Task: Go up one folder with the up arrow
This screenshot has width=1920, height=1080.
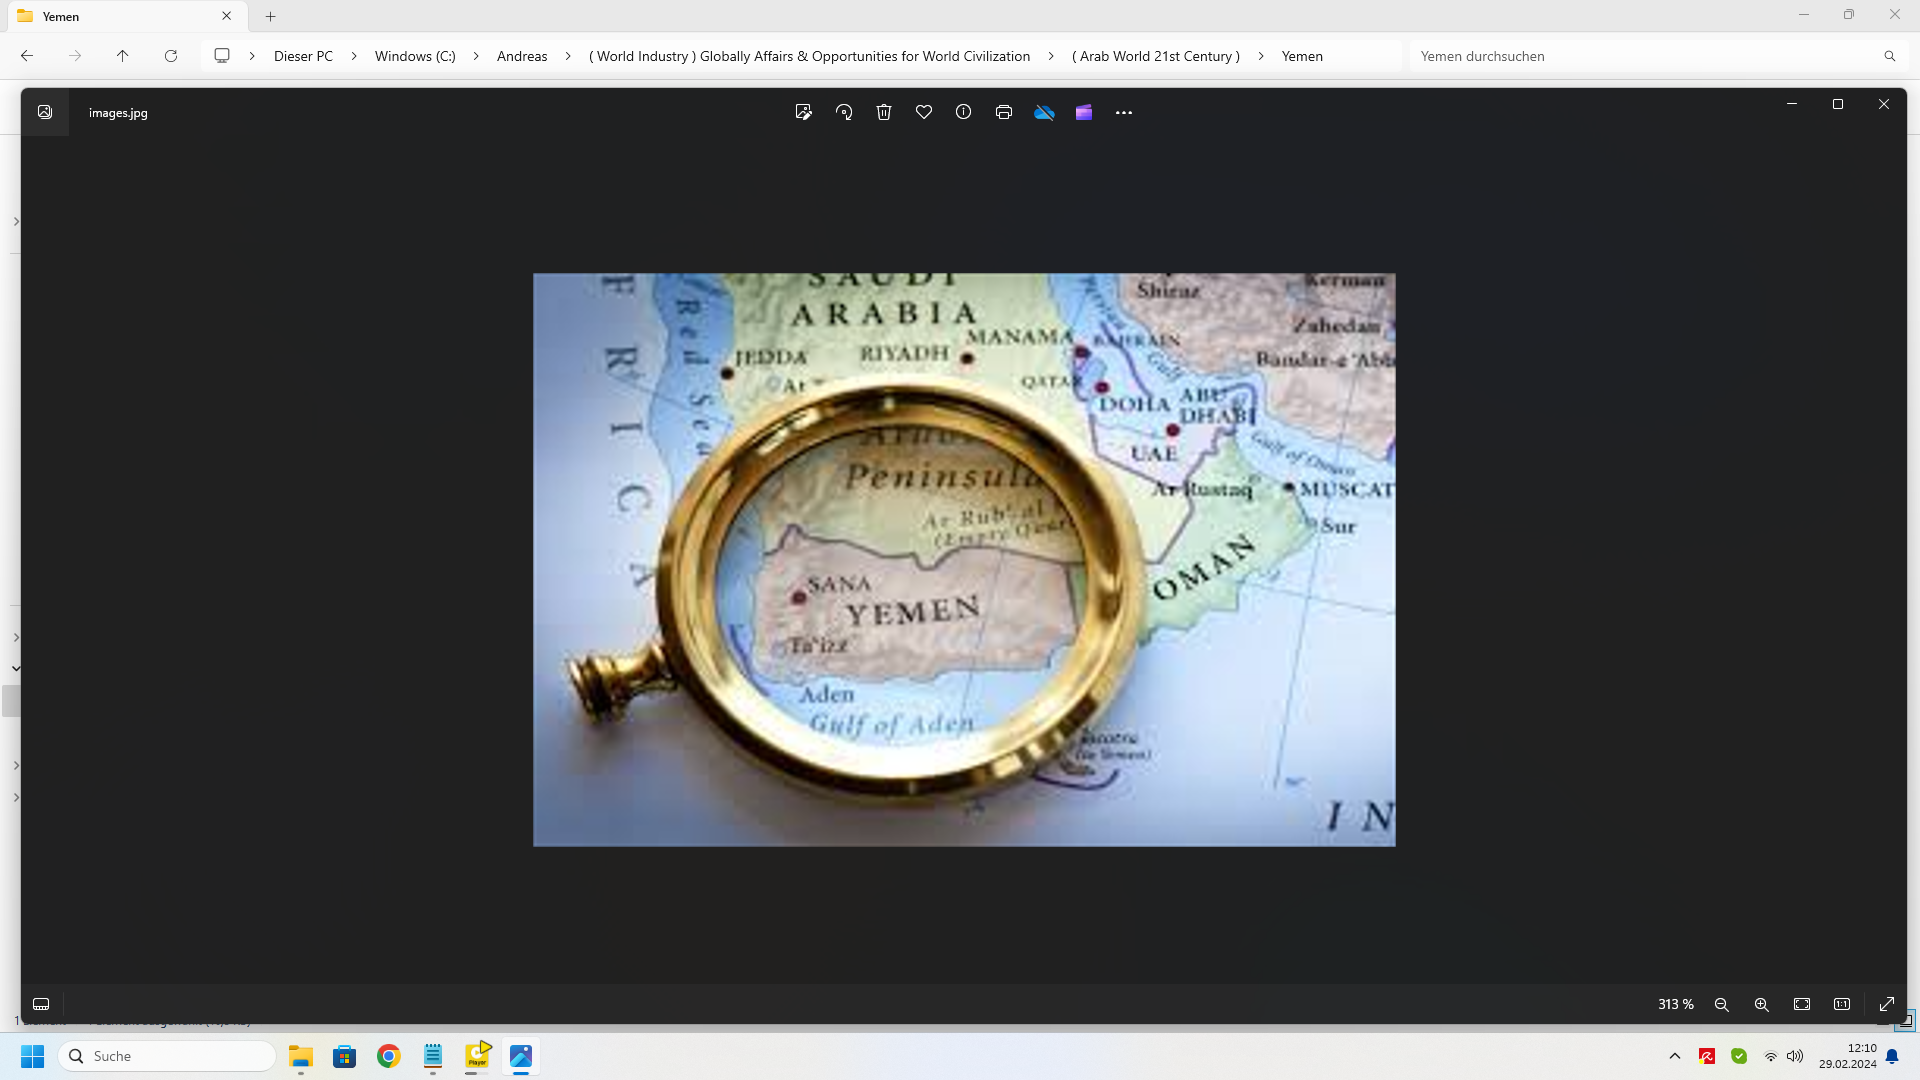Action: pyautogui.click(x=123, y=56)
